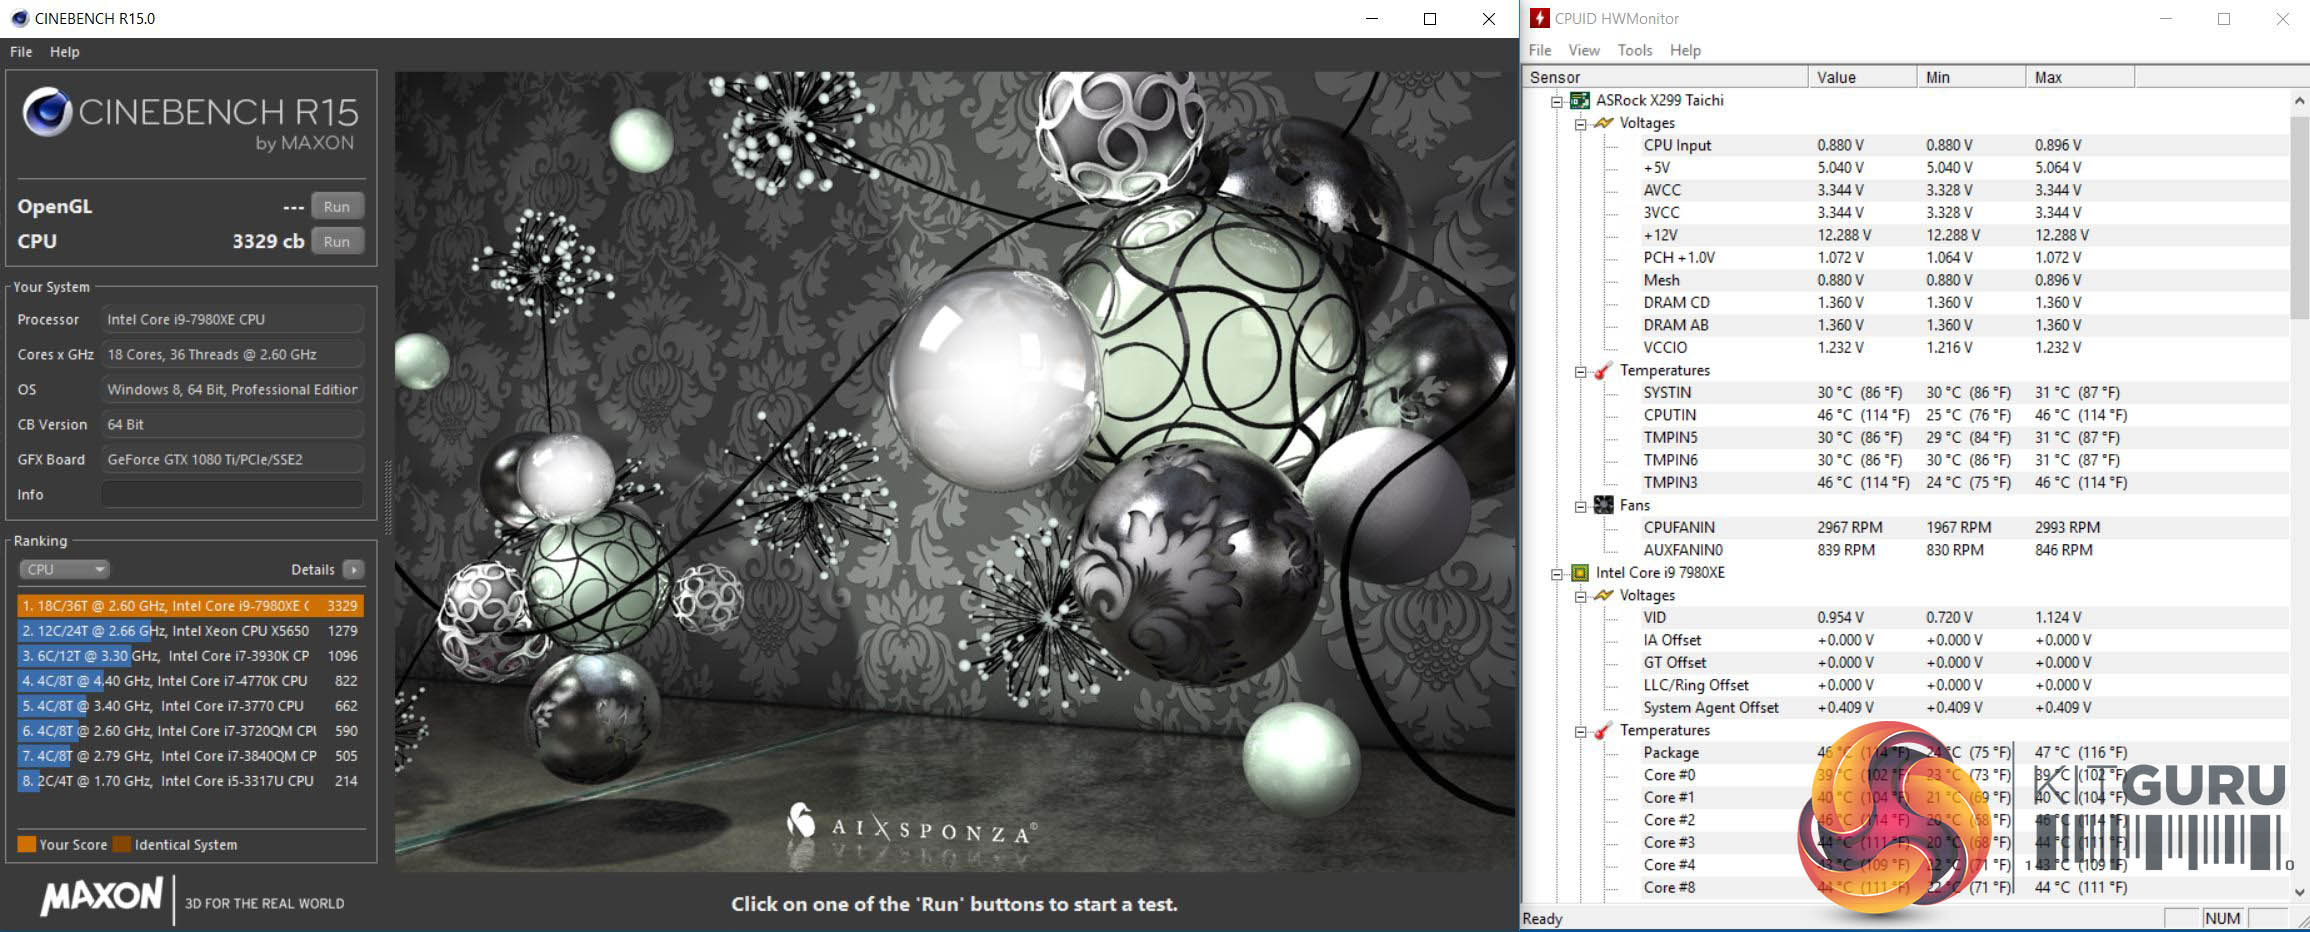2310x932 pixels.
Task: Select the Intel Core i9 7980XE chip icon
Action: (x=1580, y=573)
